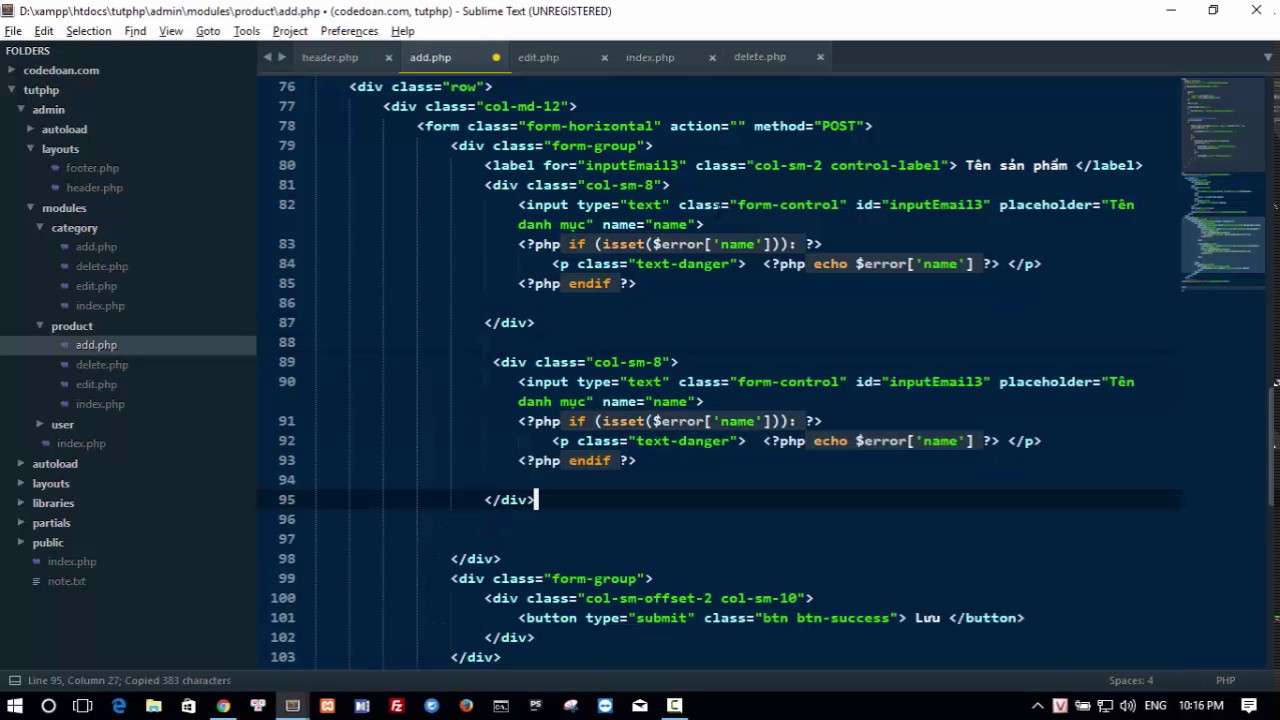
Task: Switch to the Sublime Text taskbar icon
Action: pyautogui.click(x=292, y=706)
